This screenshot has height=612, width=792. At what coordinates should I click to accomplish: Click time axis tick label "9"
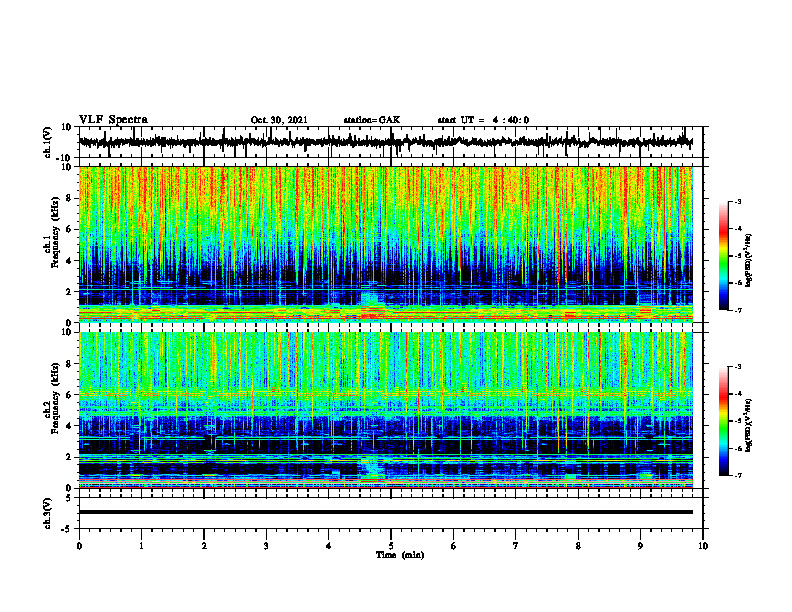coord(640,546)
